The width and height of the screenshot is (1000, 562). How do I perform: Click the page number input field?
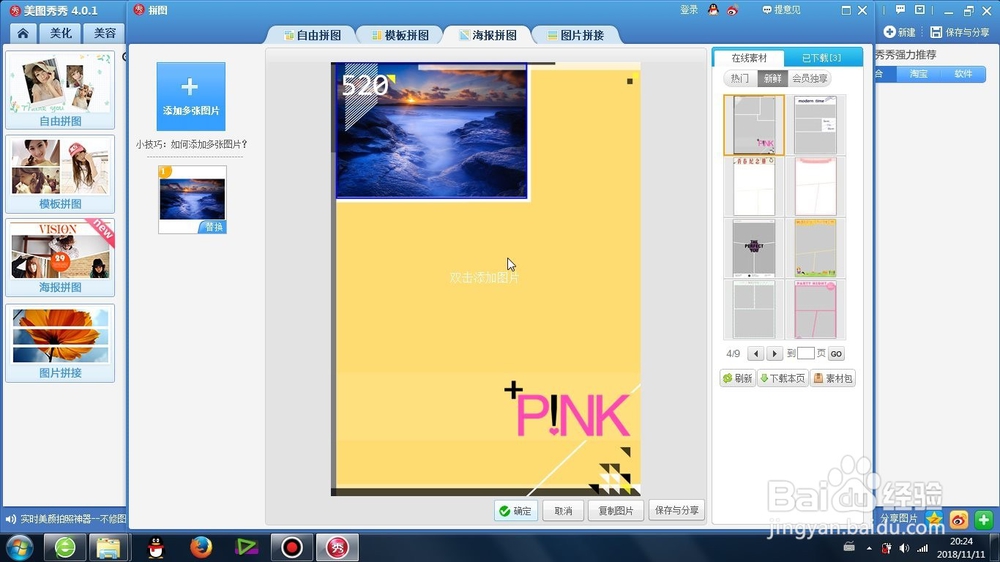tap(805, 353)
